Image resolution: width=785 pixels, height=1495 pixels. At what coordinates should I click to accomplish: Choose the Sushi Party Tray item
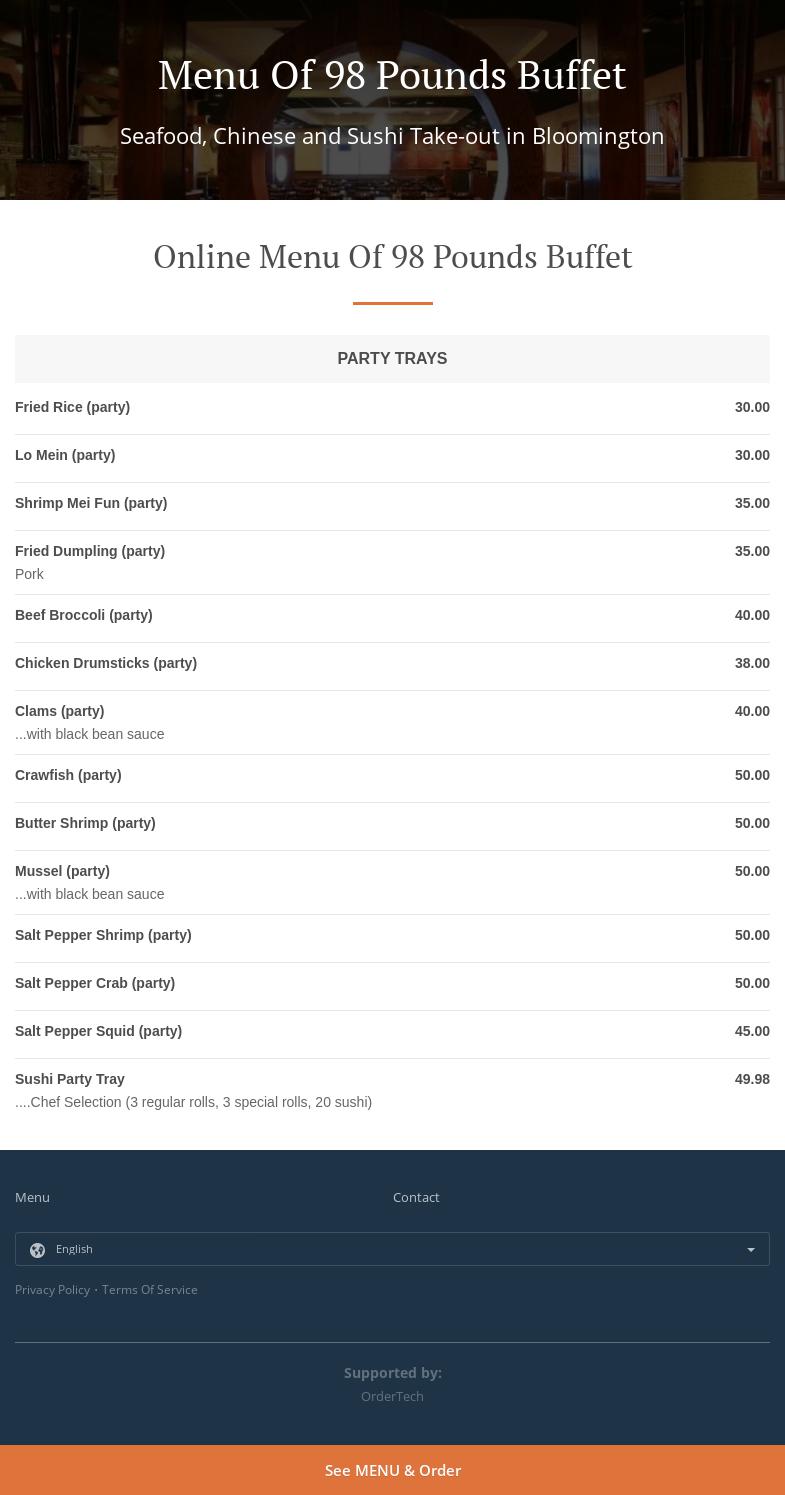click(70, 1080)
